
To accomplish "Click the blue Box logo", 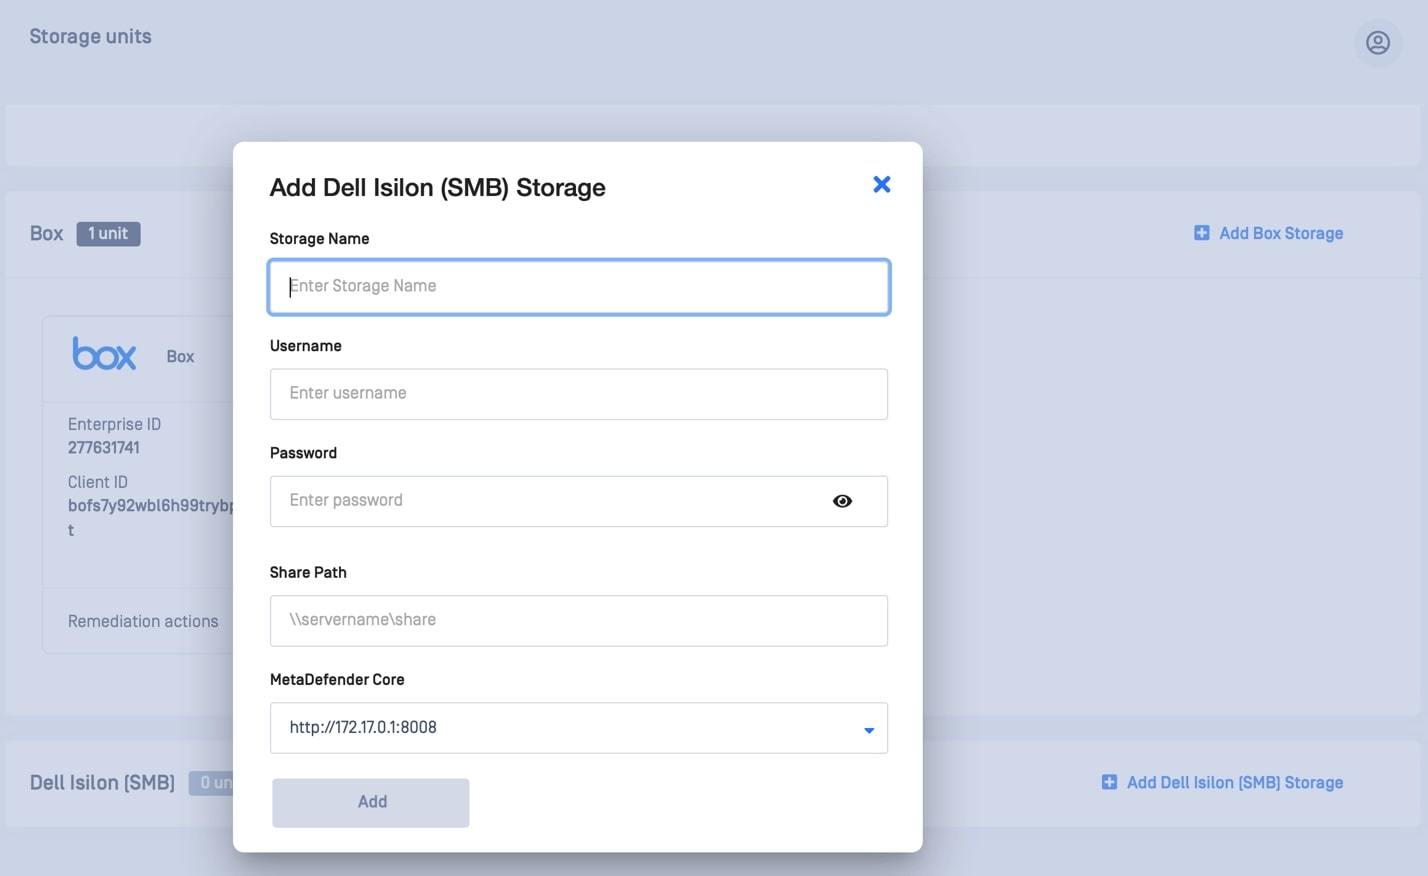I will (x=104, y=355).
